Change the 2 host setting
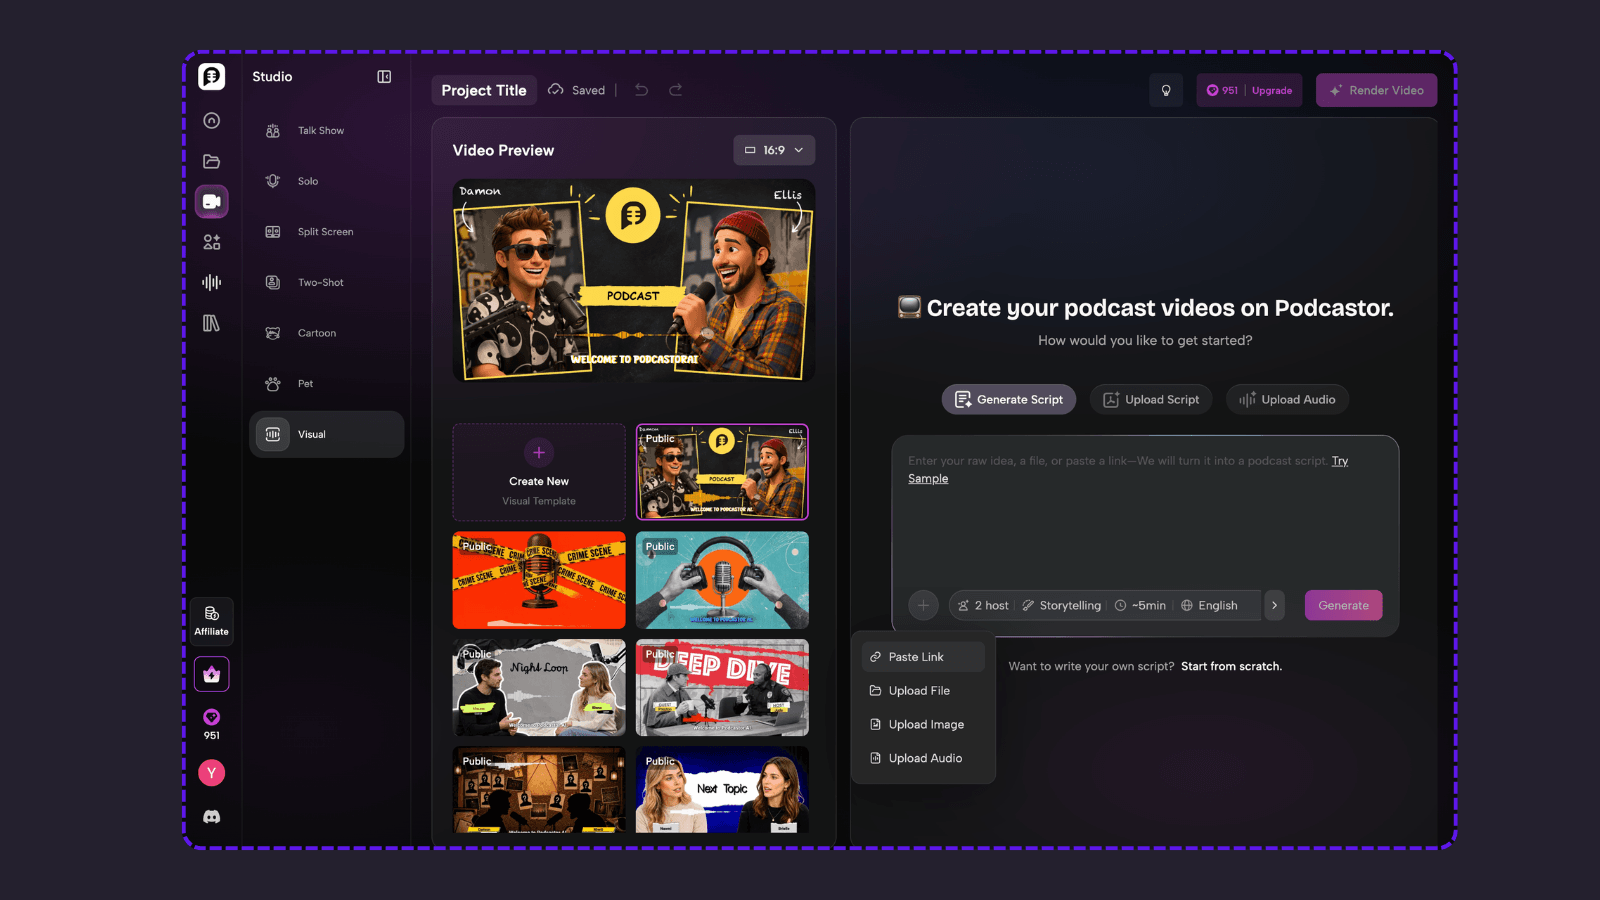 point(983,605)
